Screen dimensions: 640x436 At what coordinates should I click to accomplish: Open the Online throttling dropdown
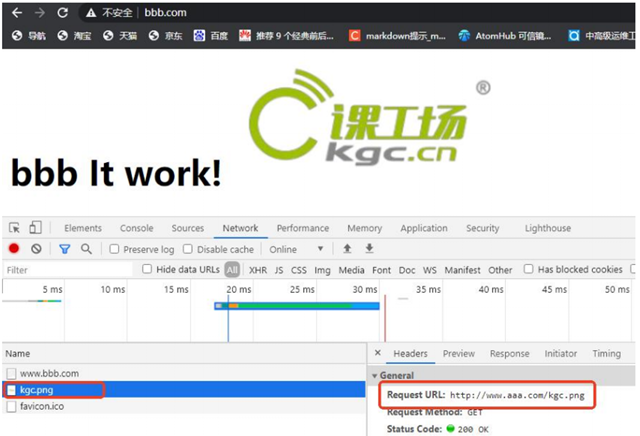tap(296, 249)
